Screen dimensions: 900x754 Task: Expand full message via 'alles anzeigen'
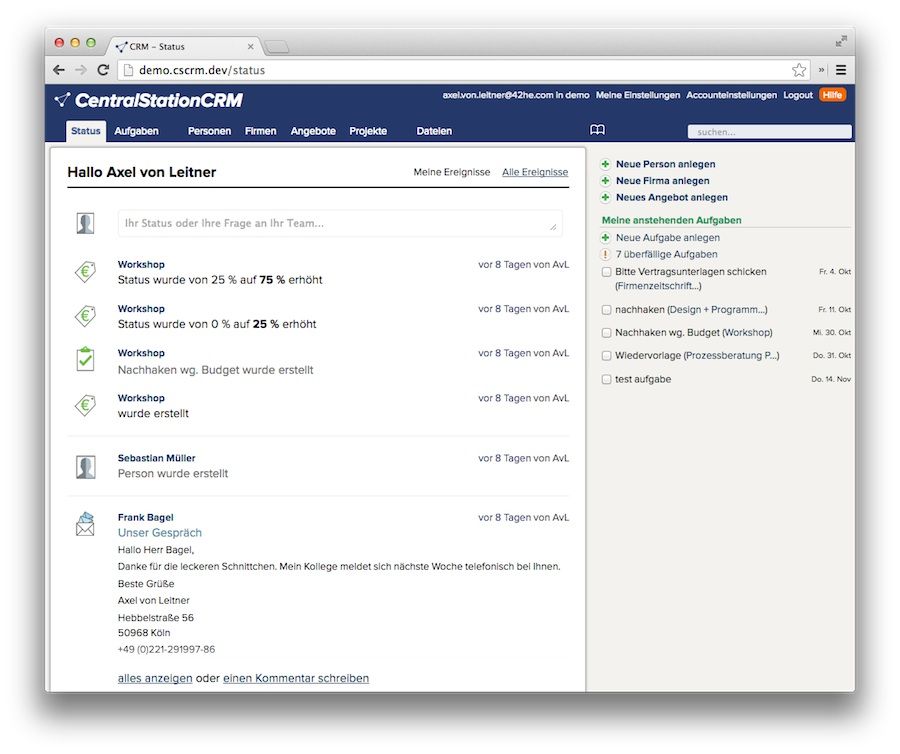[155, 678]
